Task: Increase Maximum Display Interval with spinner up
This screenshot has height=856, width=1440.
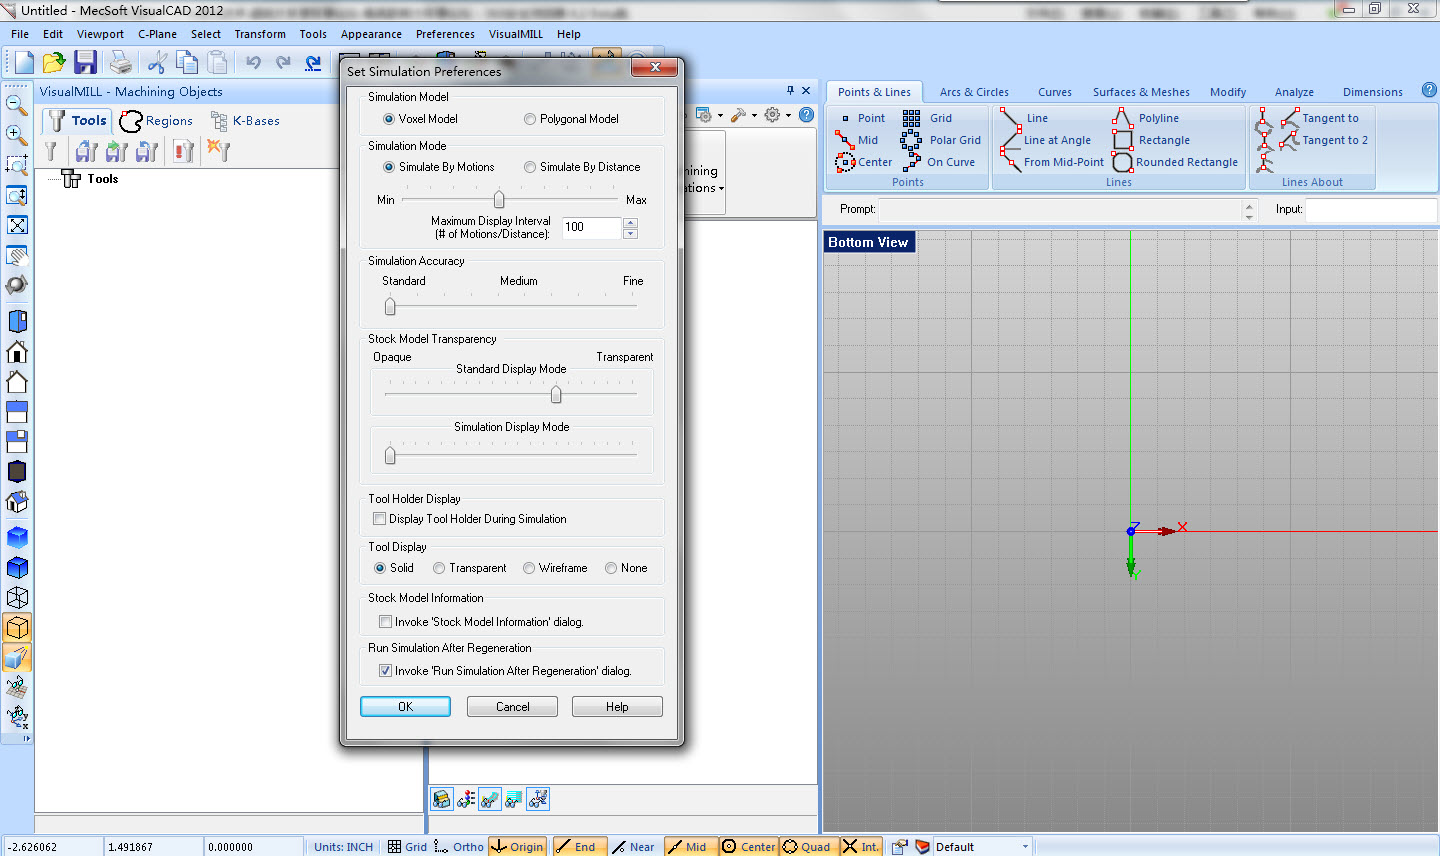Action: click(x=630, y=222)
